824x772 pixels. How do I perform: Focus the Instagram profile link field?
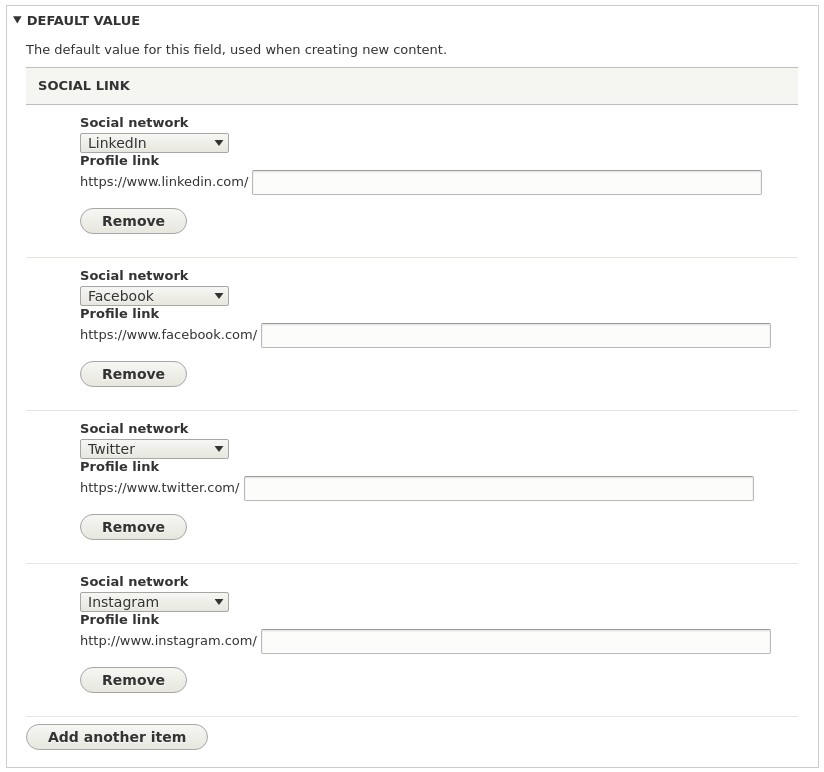pyautogui.click(x=515, y=641)
